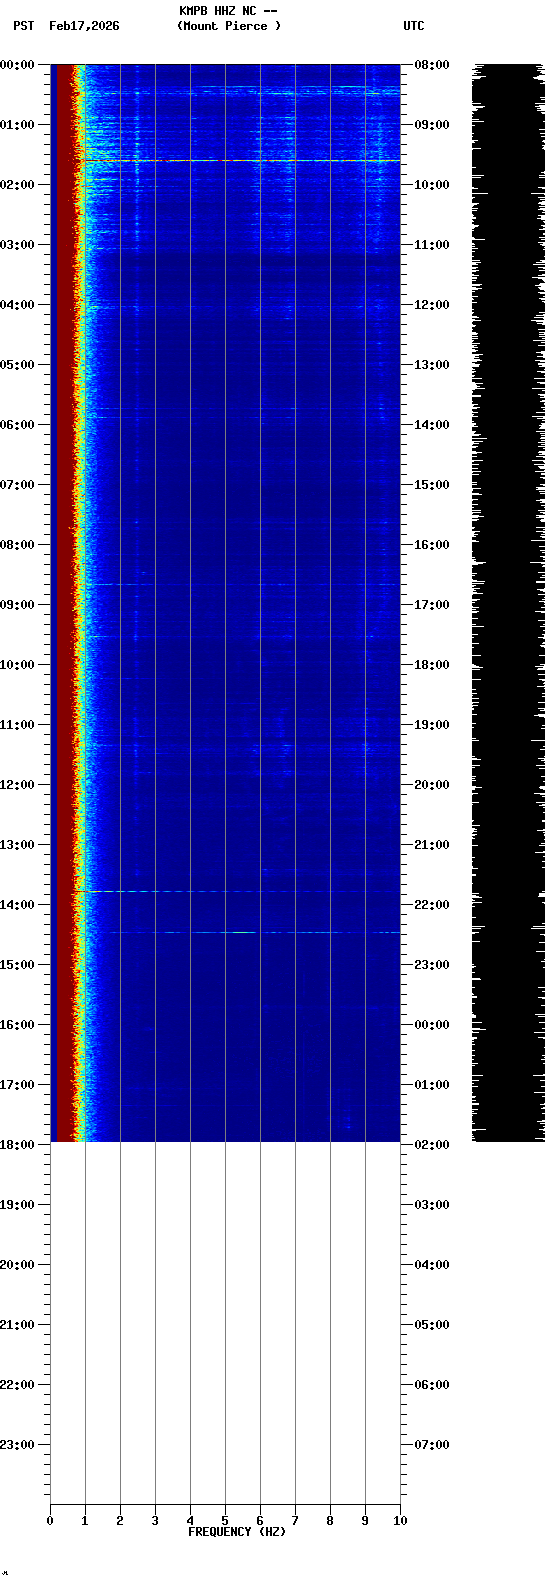Click the bright horizontal event band near 01:35 PST

[x=240, y=160]
